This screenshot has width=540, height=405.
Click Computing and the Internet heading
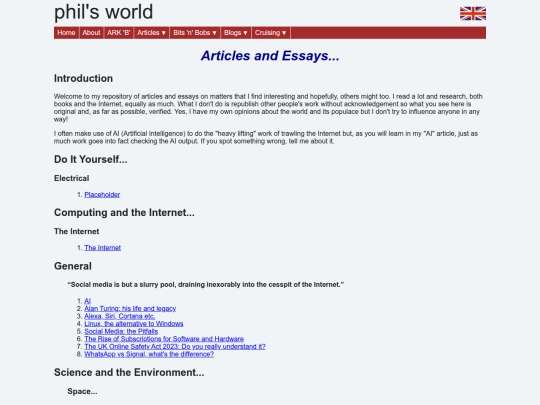124,212
